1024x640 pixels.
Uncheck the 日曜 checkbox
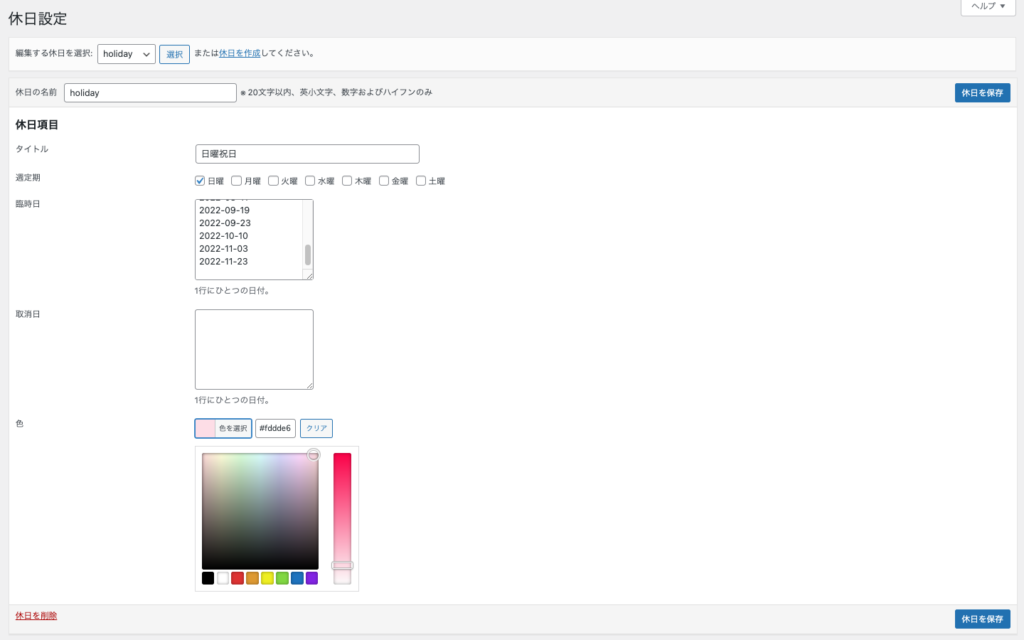[x=200, y=181]
